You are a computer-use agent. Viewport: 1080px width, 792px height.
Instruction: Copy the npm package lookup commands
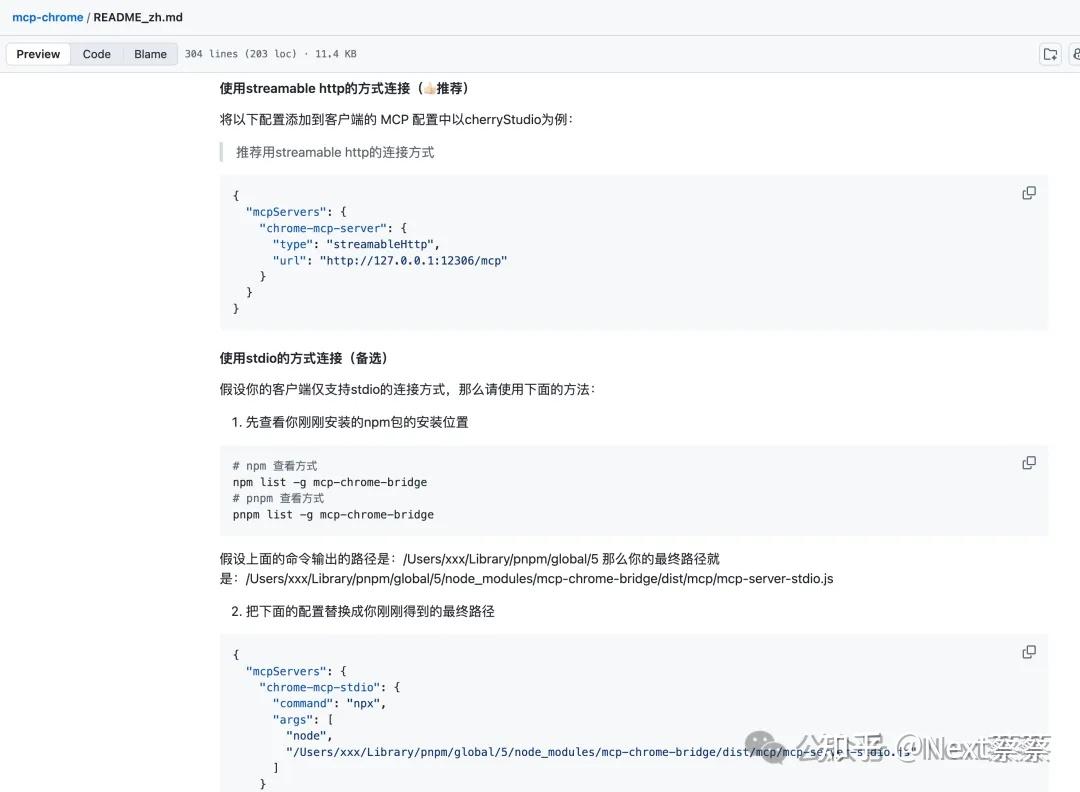(1029, 462)
